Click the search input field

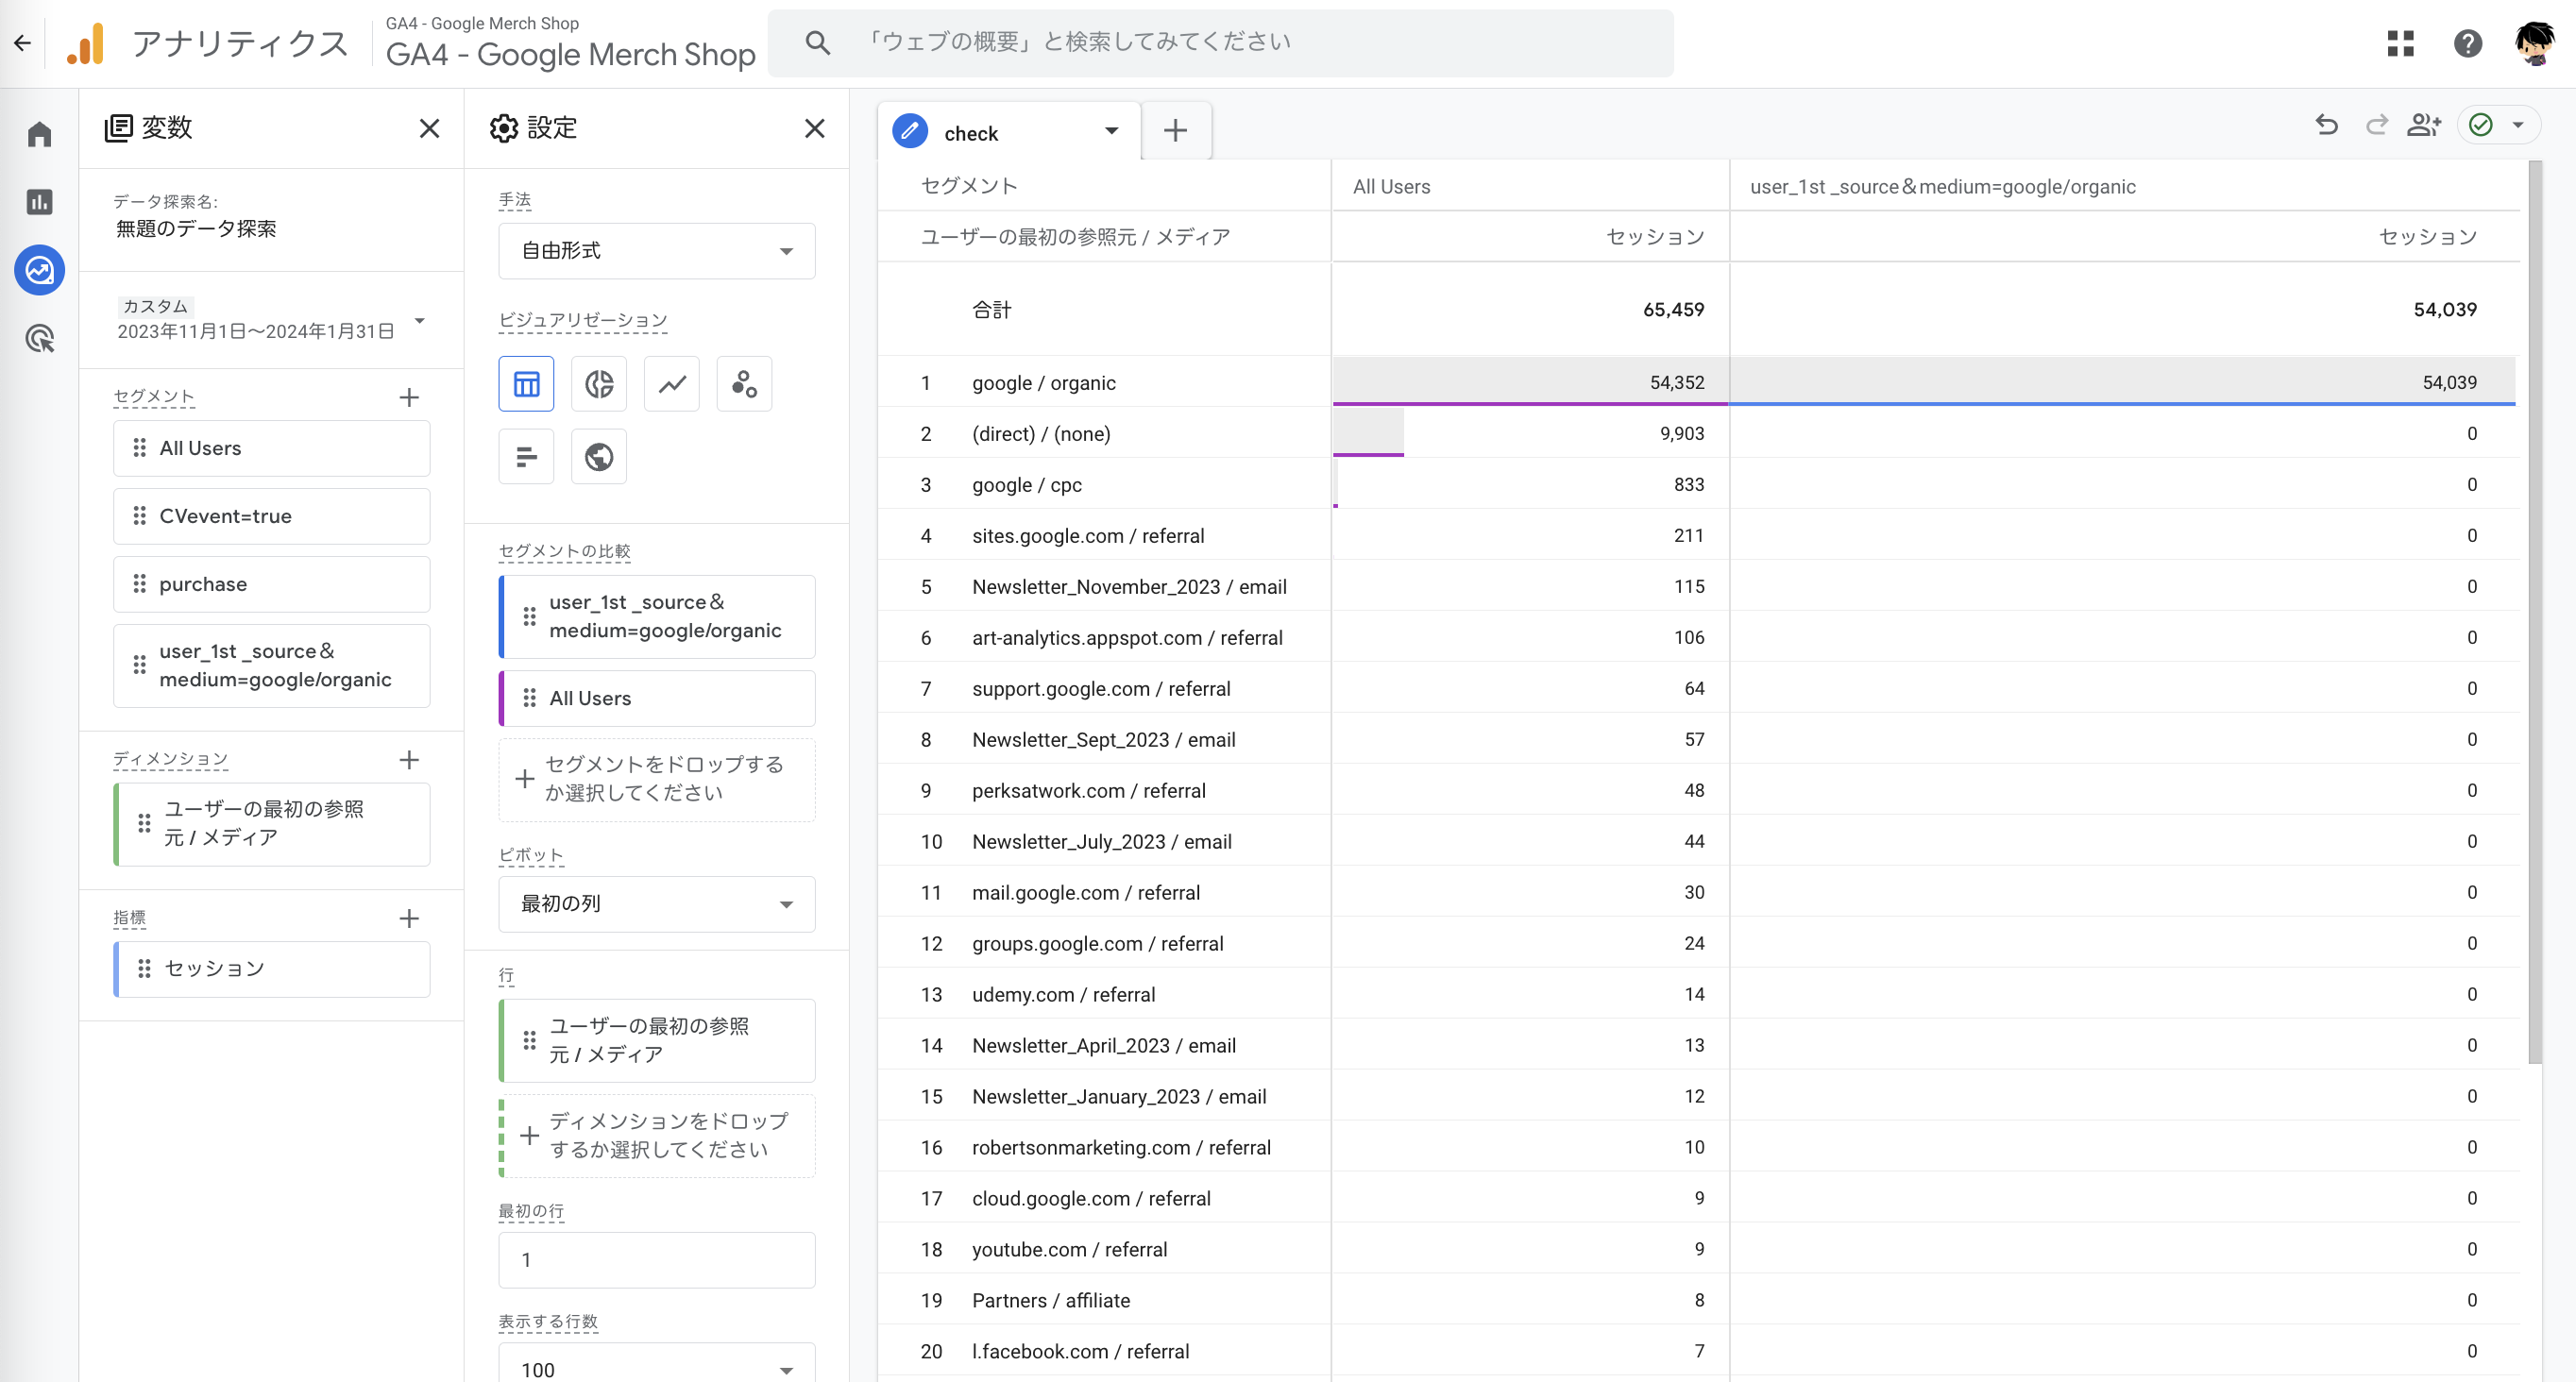[1220, 43]
